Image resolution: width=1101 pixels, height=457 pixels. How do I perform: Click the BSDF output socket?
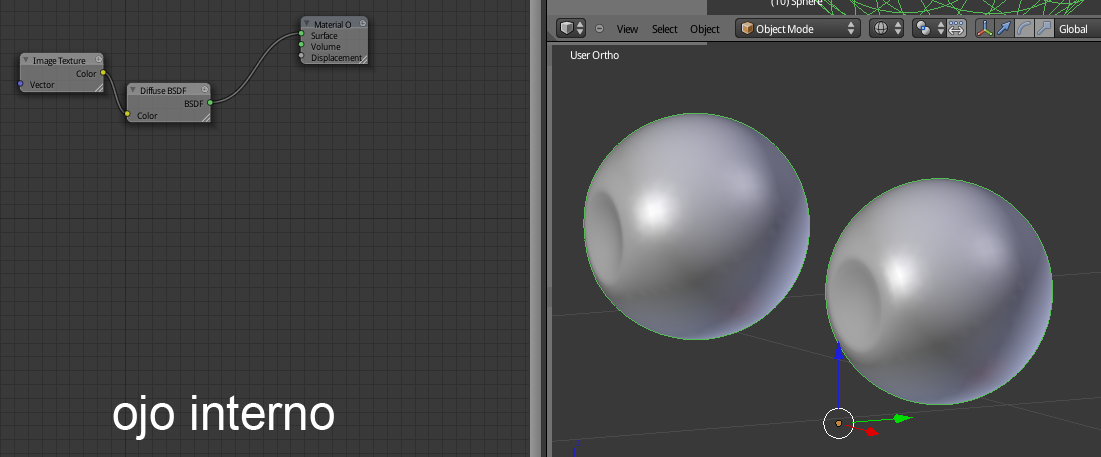(x=210, y=102)
